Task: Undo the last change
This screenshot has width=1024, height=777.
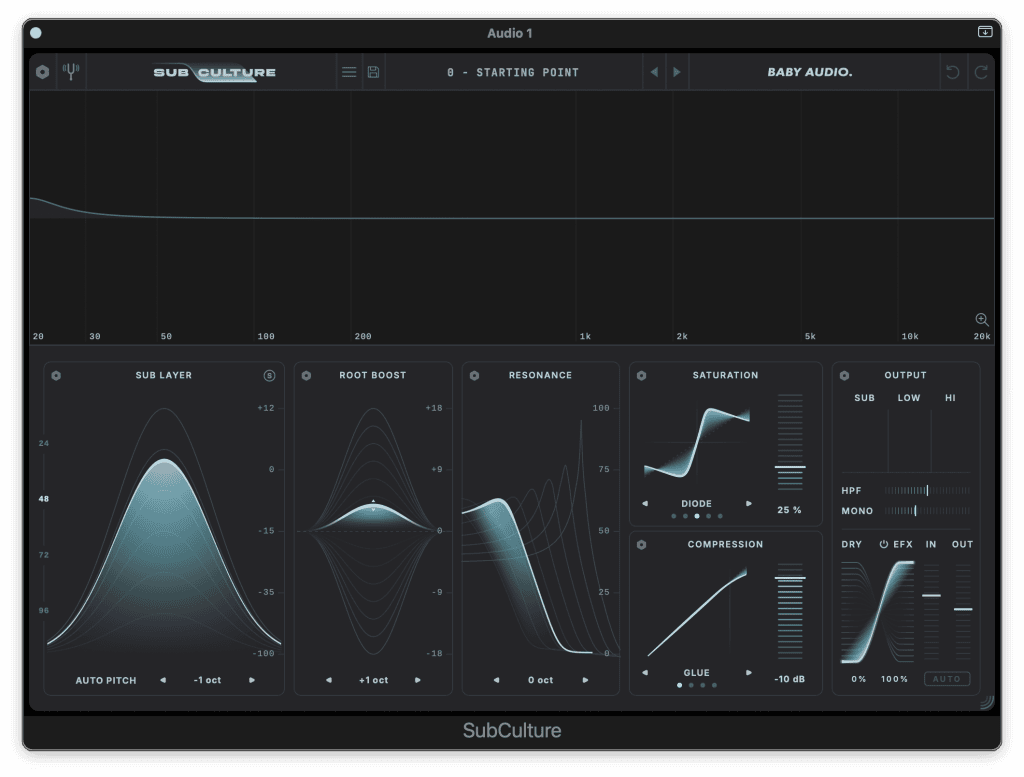Action: [x=953, y=72]
